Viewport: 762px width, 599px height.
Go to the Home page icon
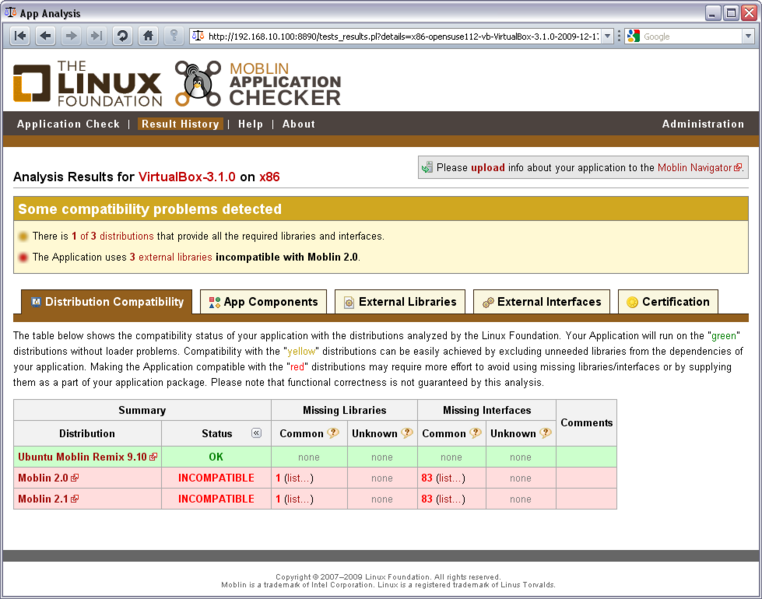(148, 36)
